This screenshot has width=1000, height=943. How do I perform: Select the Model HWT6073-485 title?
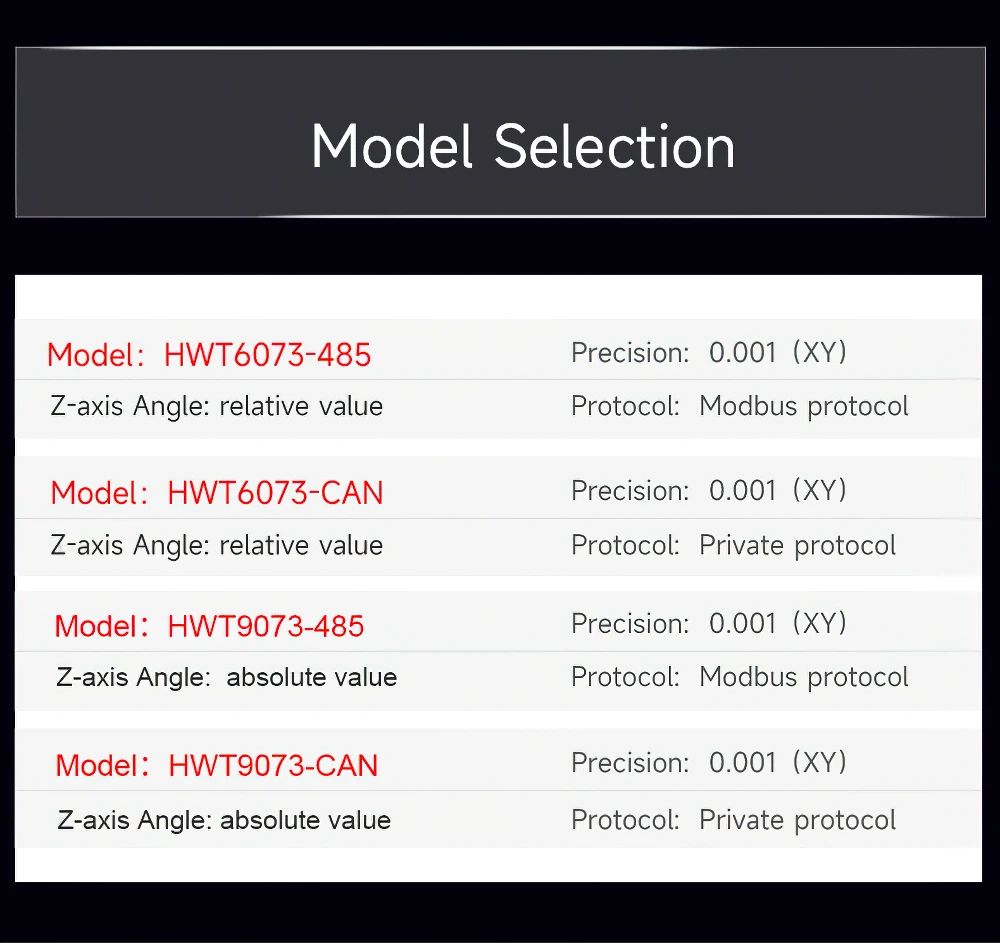(209, 355)
